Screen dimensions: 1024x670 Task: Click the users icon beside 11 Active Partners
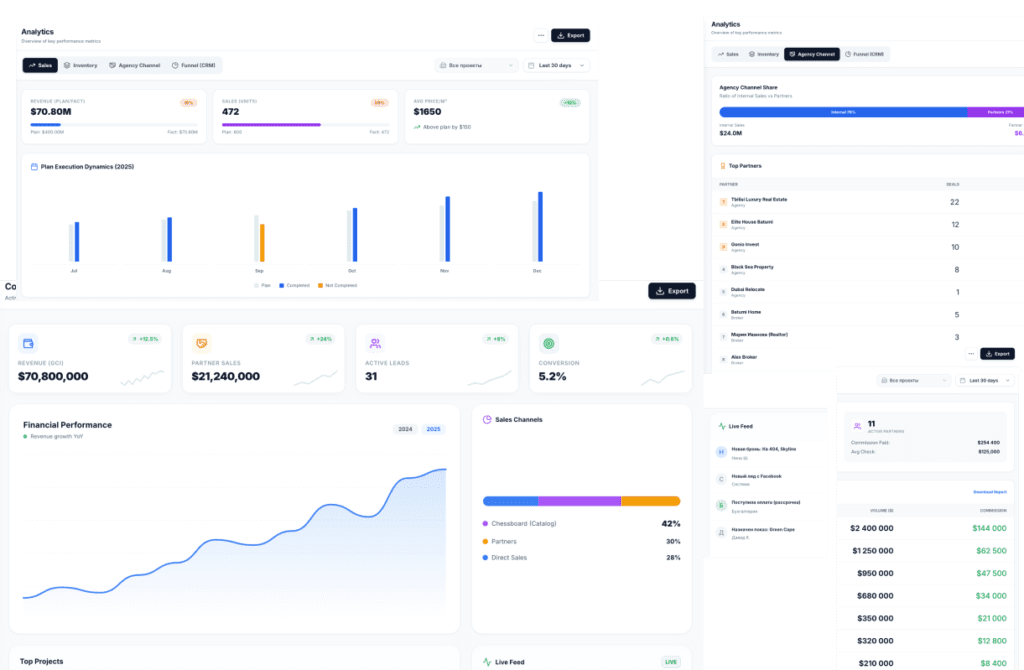[857, 426]
